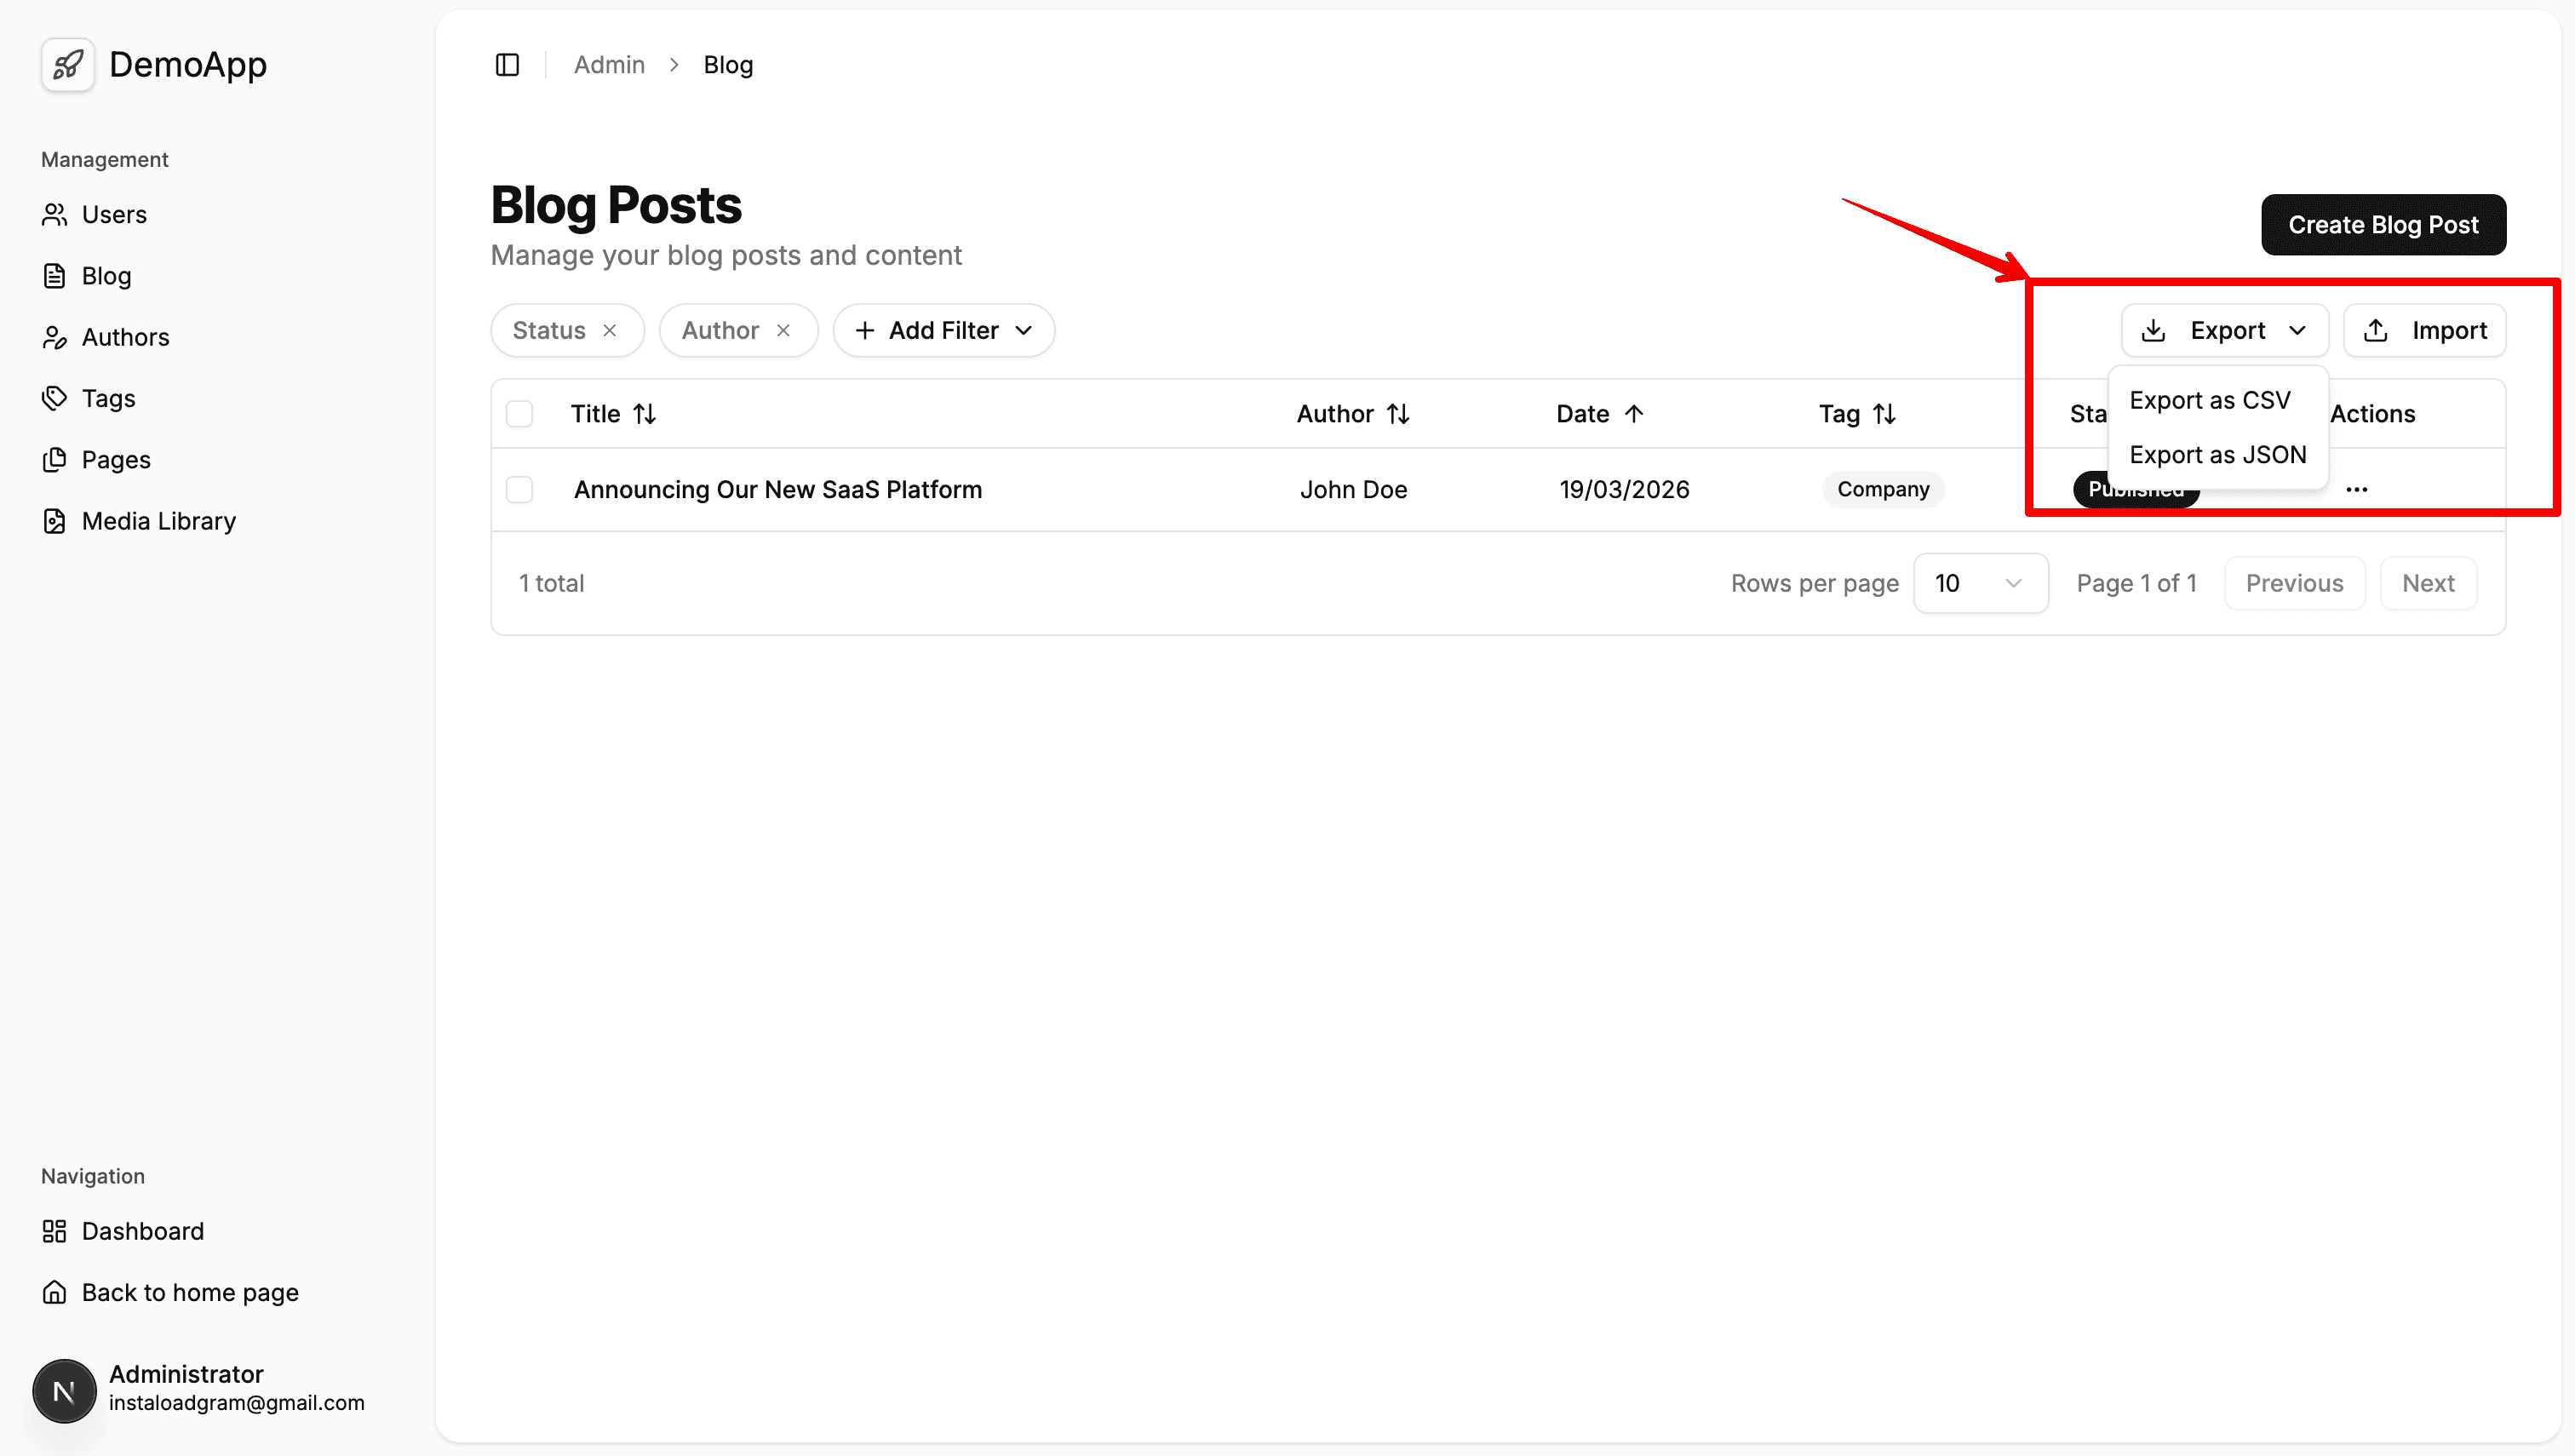Sort by Tag column arrows
The width and height of the screenshot is (2575, 1456).
[x=1884, y=414]
